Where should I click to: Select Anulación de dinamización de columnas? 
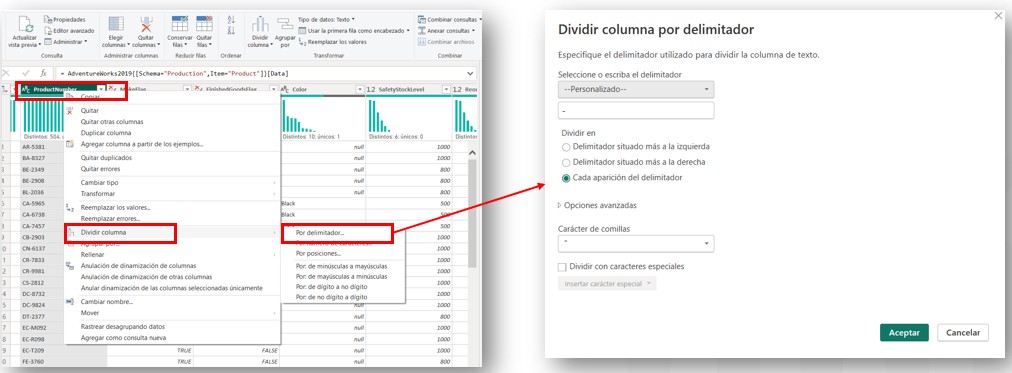[x=138, y=265]
